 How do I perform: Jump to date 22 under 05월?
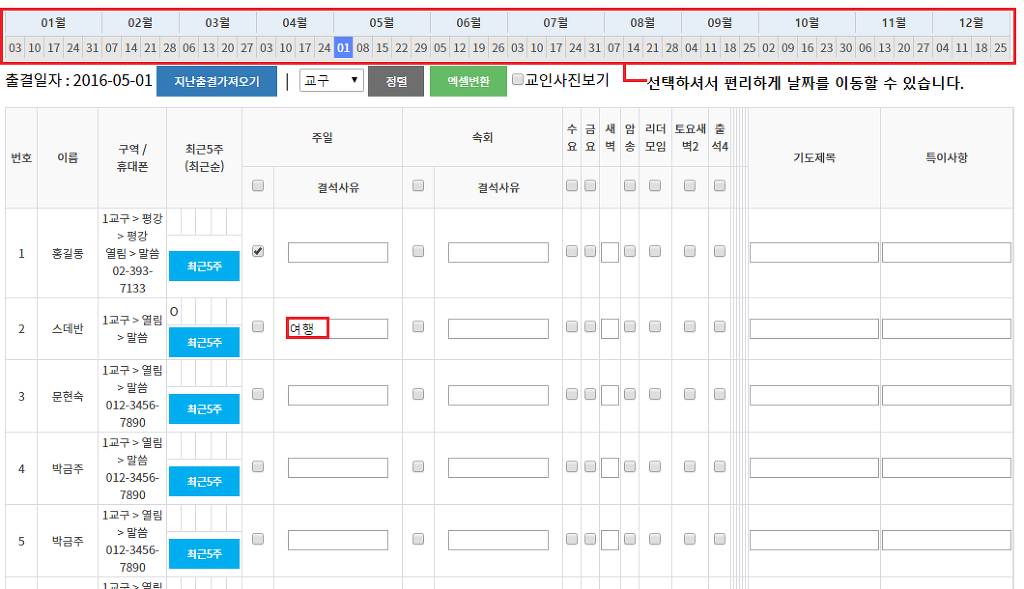coord(402,48)
